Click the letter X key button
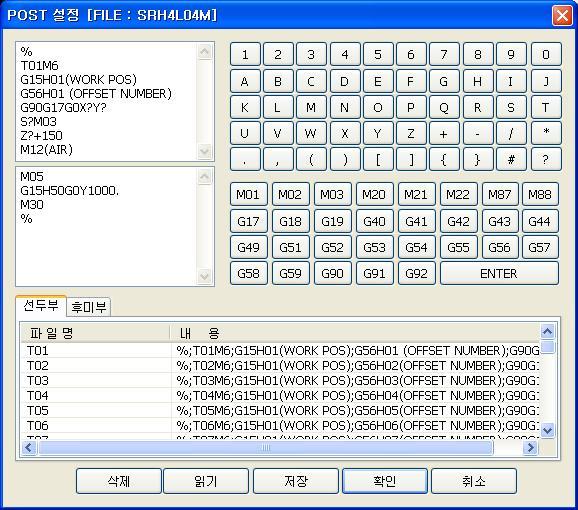This screenshot has height=510, width=578. [345, 133]
